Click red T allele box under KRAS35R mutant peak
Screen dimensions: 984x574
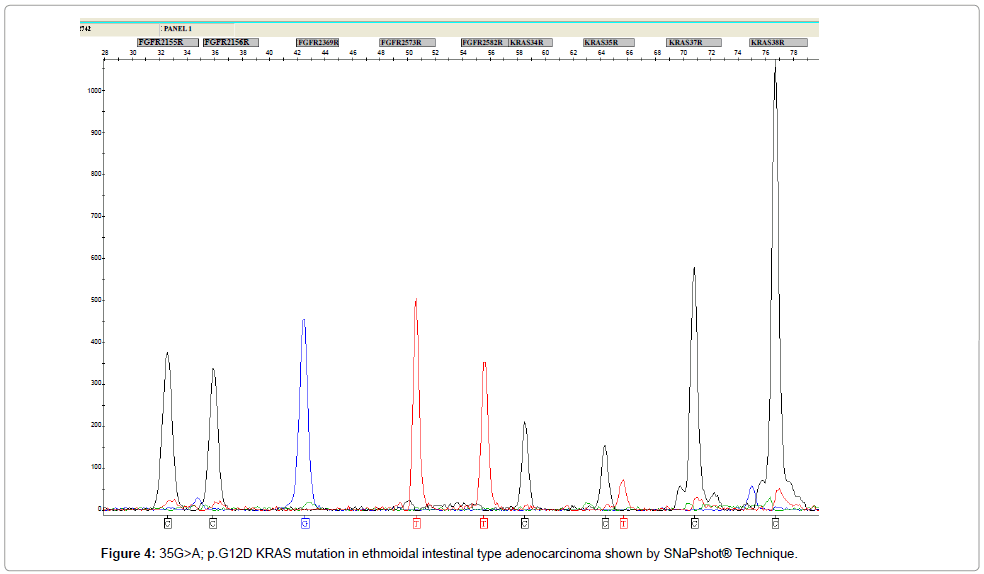coord(623,523)
